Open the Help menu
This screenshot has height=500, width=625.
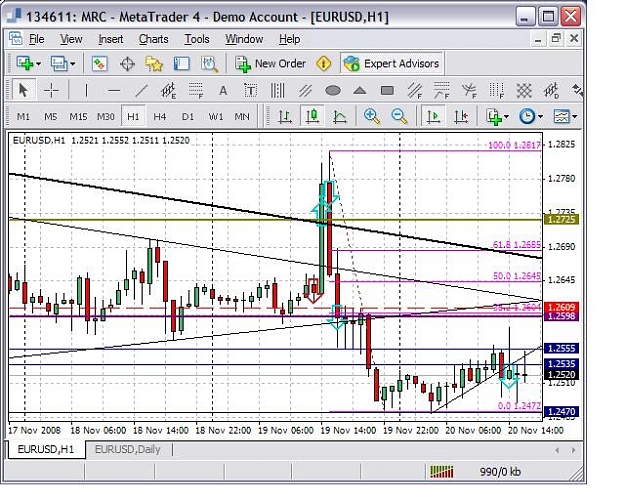pyautogui.click(x=289, y=39)
